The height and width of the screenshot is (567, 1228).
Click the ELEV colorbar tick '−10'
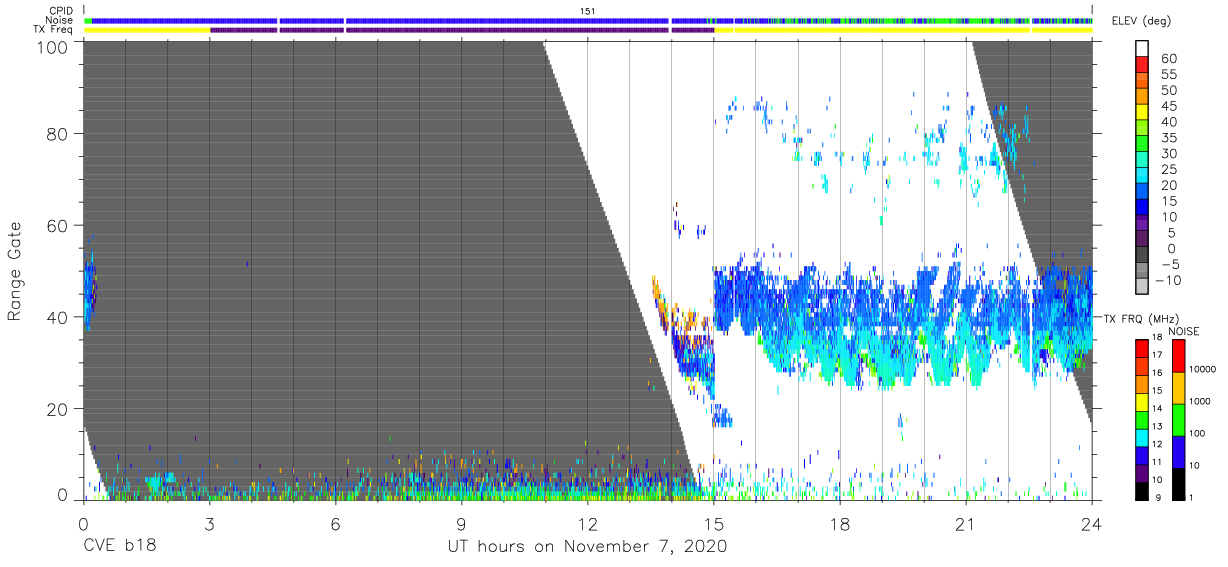1169,280
